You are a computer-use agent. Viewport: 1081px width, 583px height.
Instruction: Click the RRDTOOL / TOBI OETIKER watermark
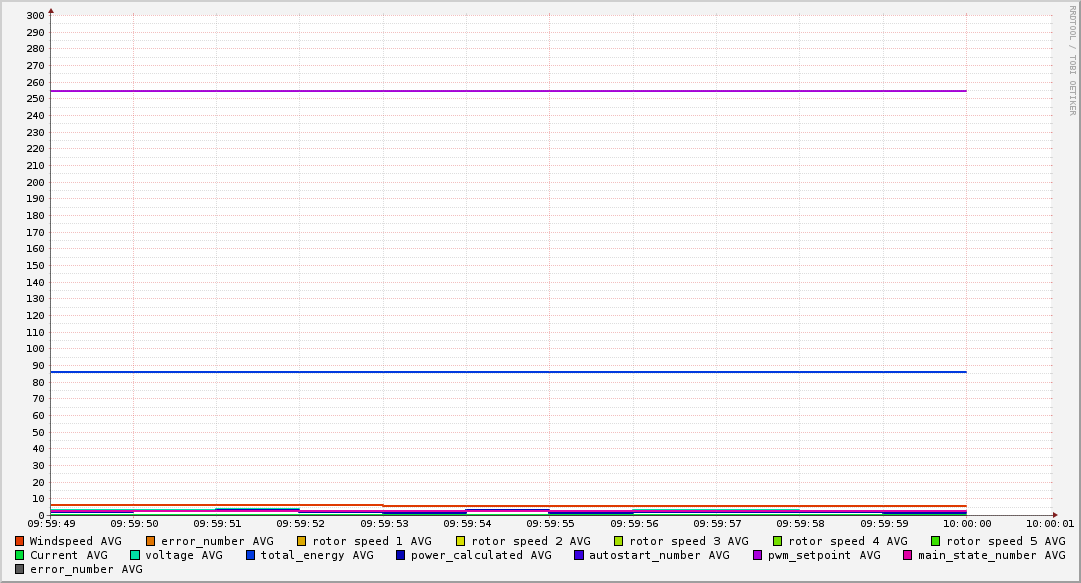coord(1072,60)
